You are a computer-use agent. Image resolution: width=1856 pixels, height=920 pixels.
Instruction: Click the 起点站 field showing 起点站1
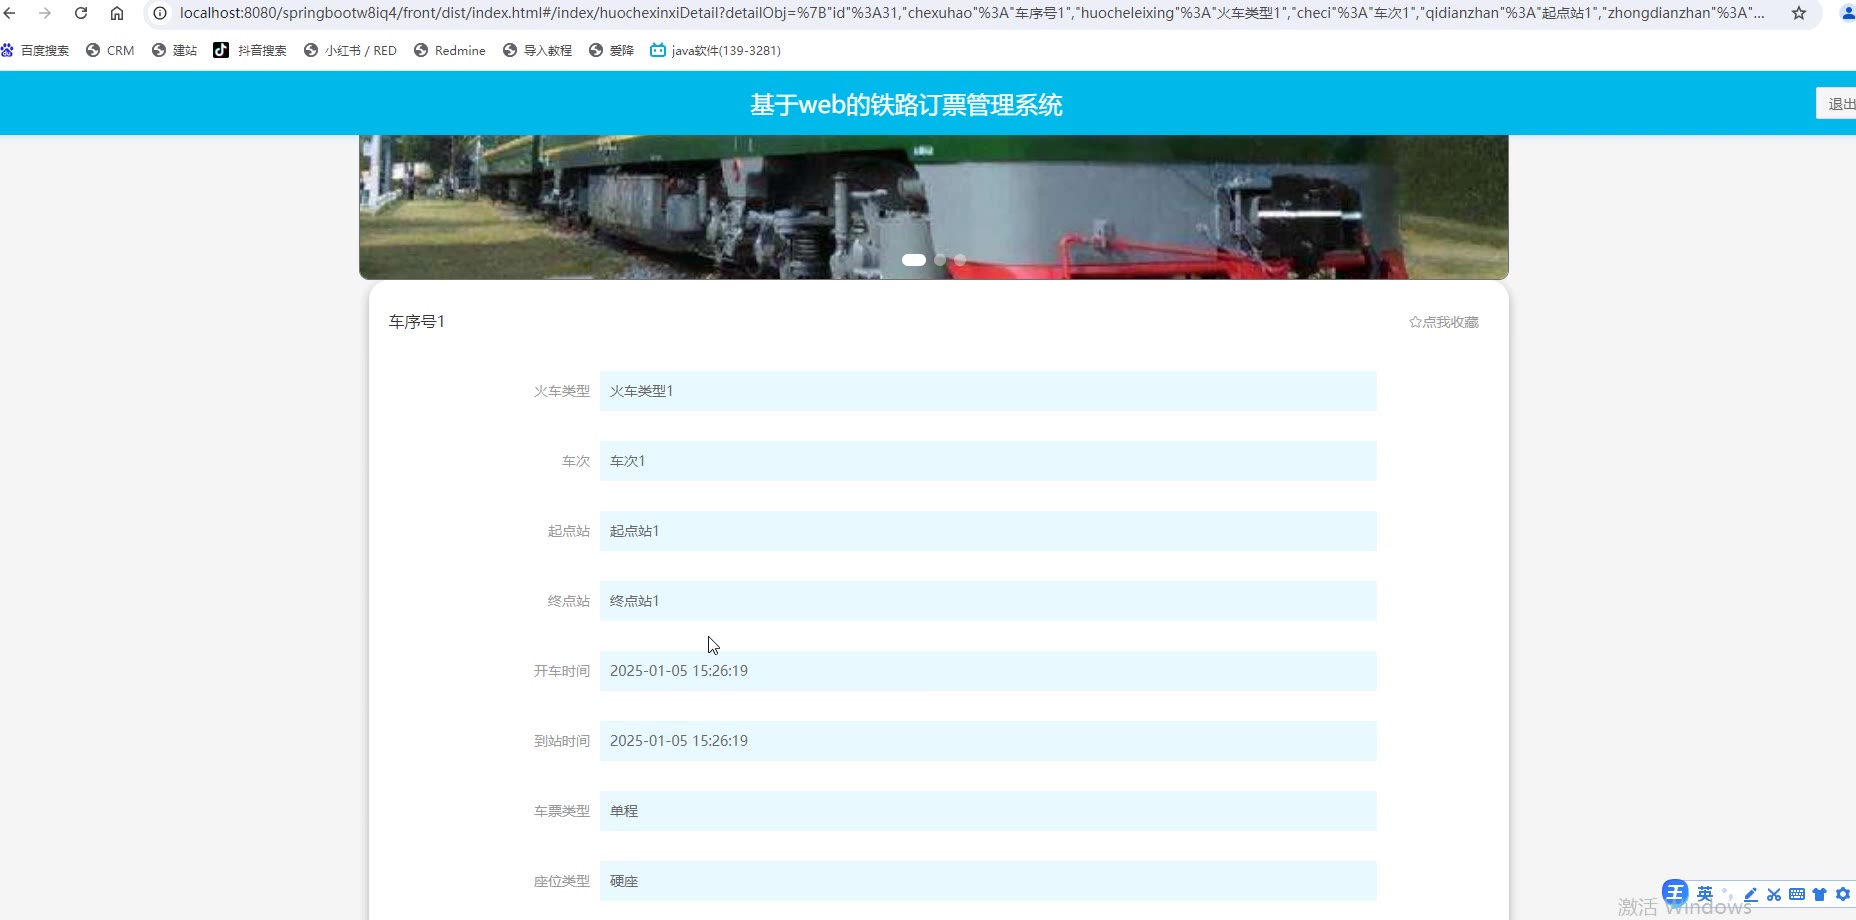point(988,531)
